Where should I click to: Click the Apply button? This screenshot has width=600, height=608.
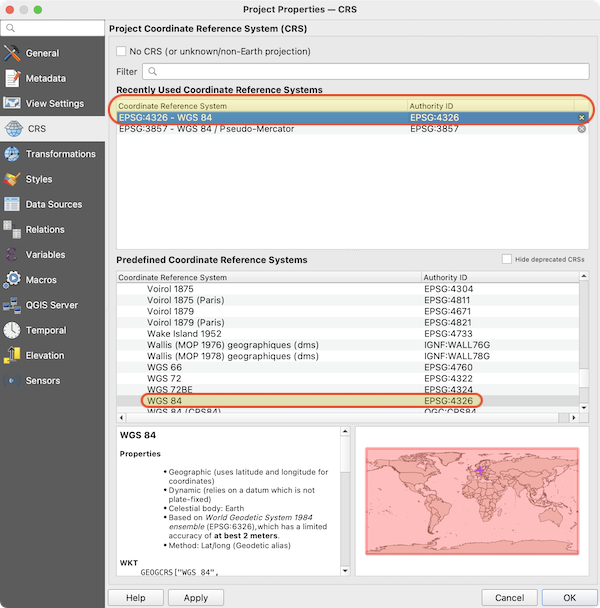(x=196, y=598)
